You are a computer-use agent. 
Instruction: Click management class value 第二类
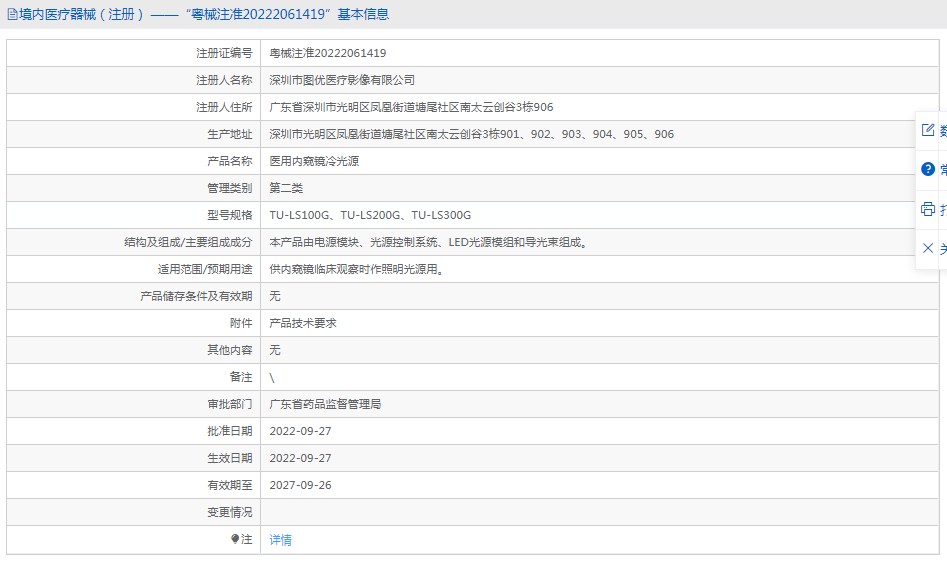pyautogui.click(x=286, y=188)
